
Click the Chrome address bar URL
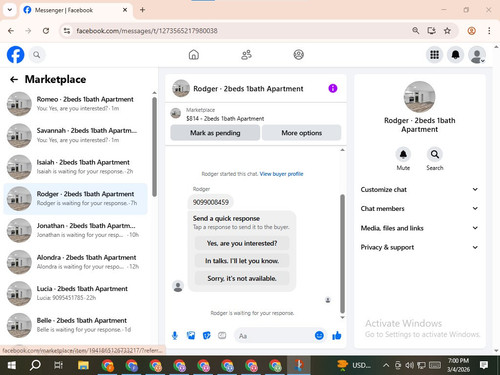coord(147,31)
